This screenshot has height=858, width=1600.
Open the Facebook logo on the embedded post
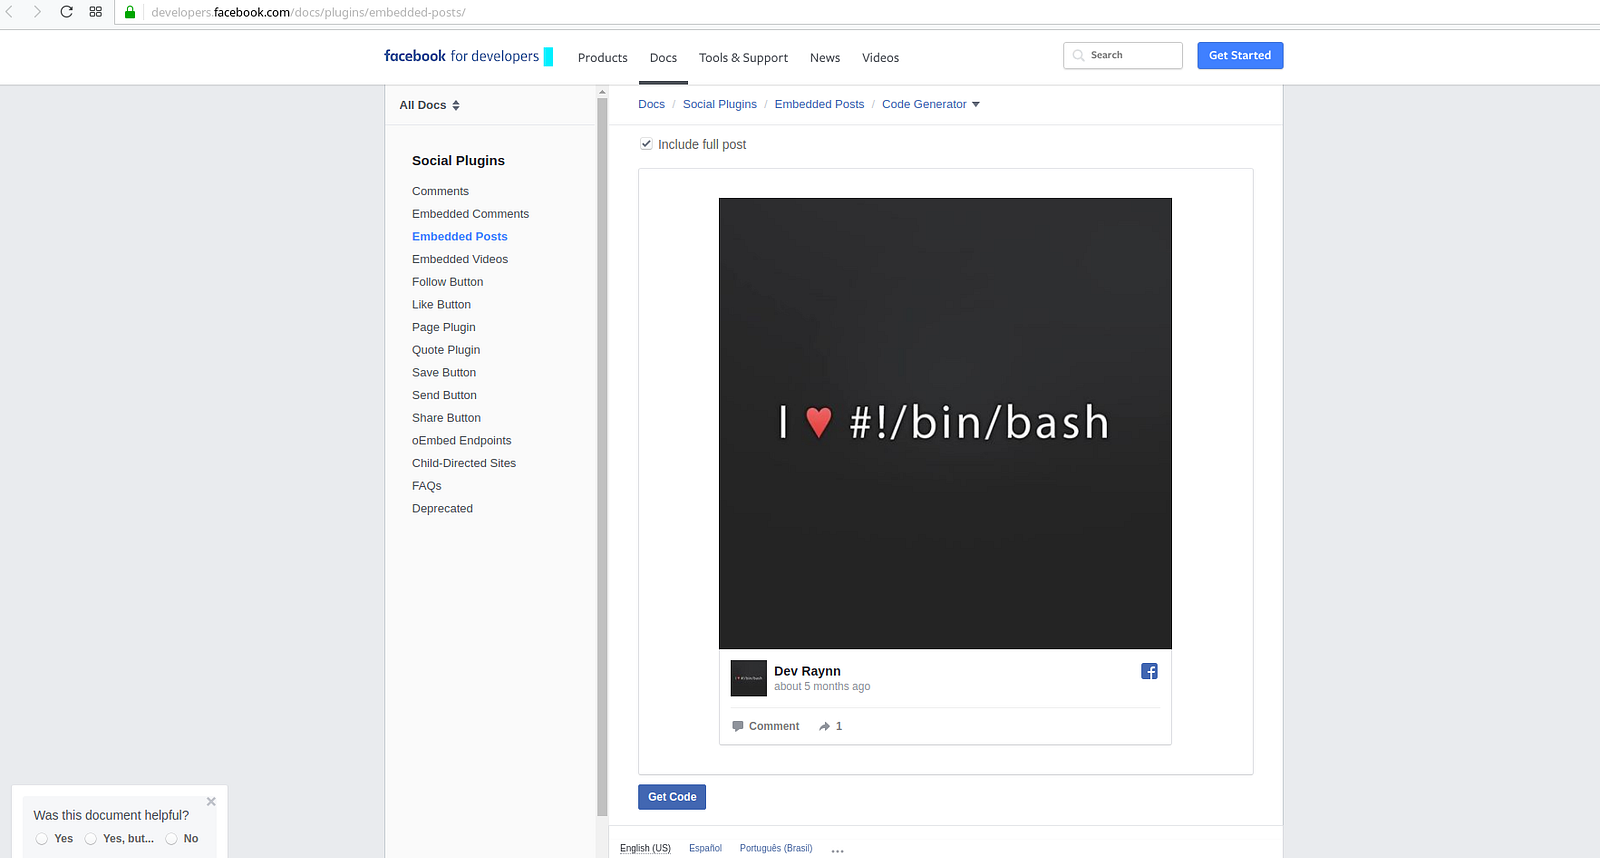[1149, 671]
